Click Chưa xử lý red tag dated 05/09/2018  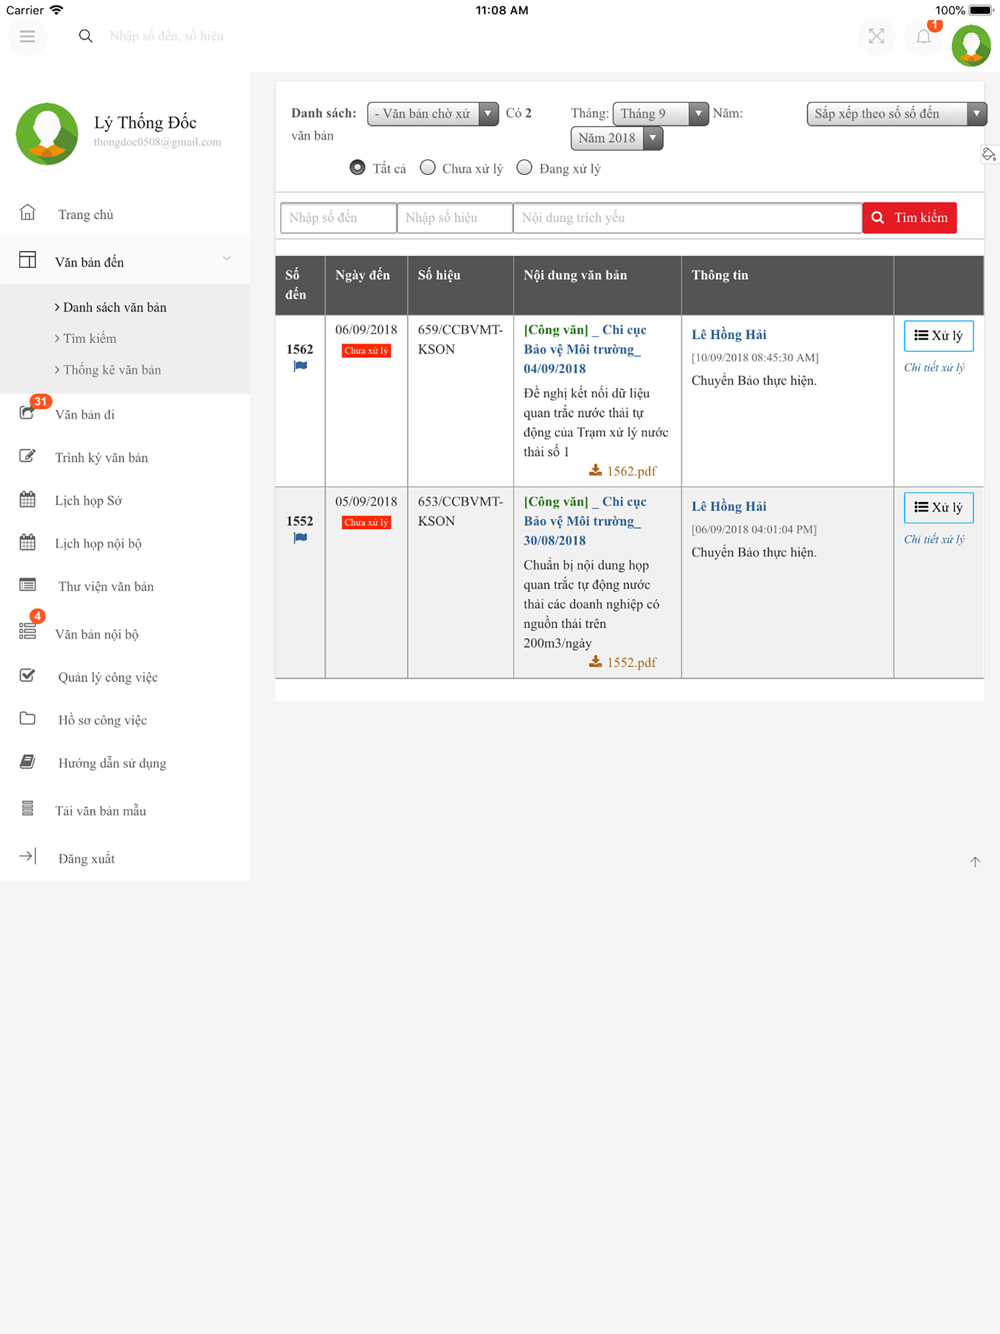pos(366,523)
